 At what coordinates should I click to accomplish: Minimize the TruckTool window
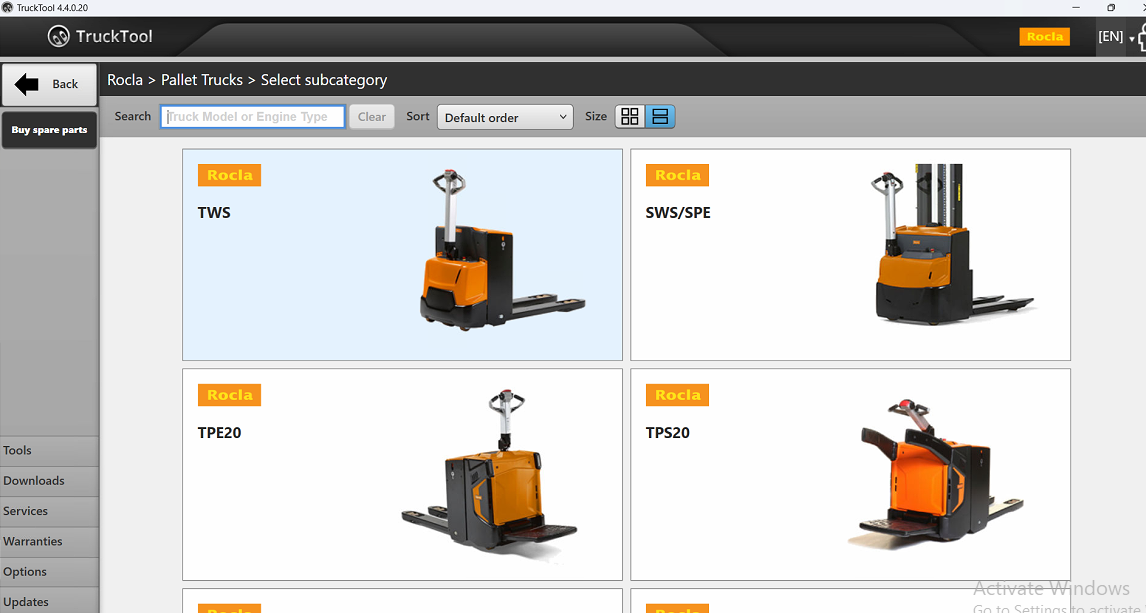pos(1077,7)
